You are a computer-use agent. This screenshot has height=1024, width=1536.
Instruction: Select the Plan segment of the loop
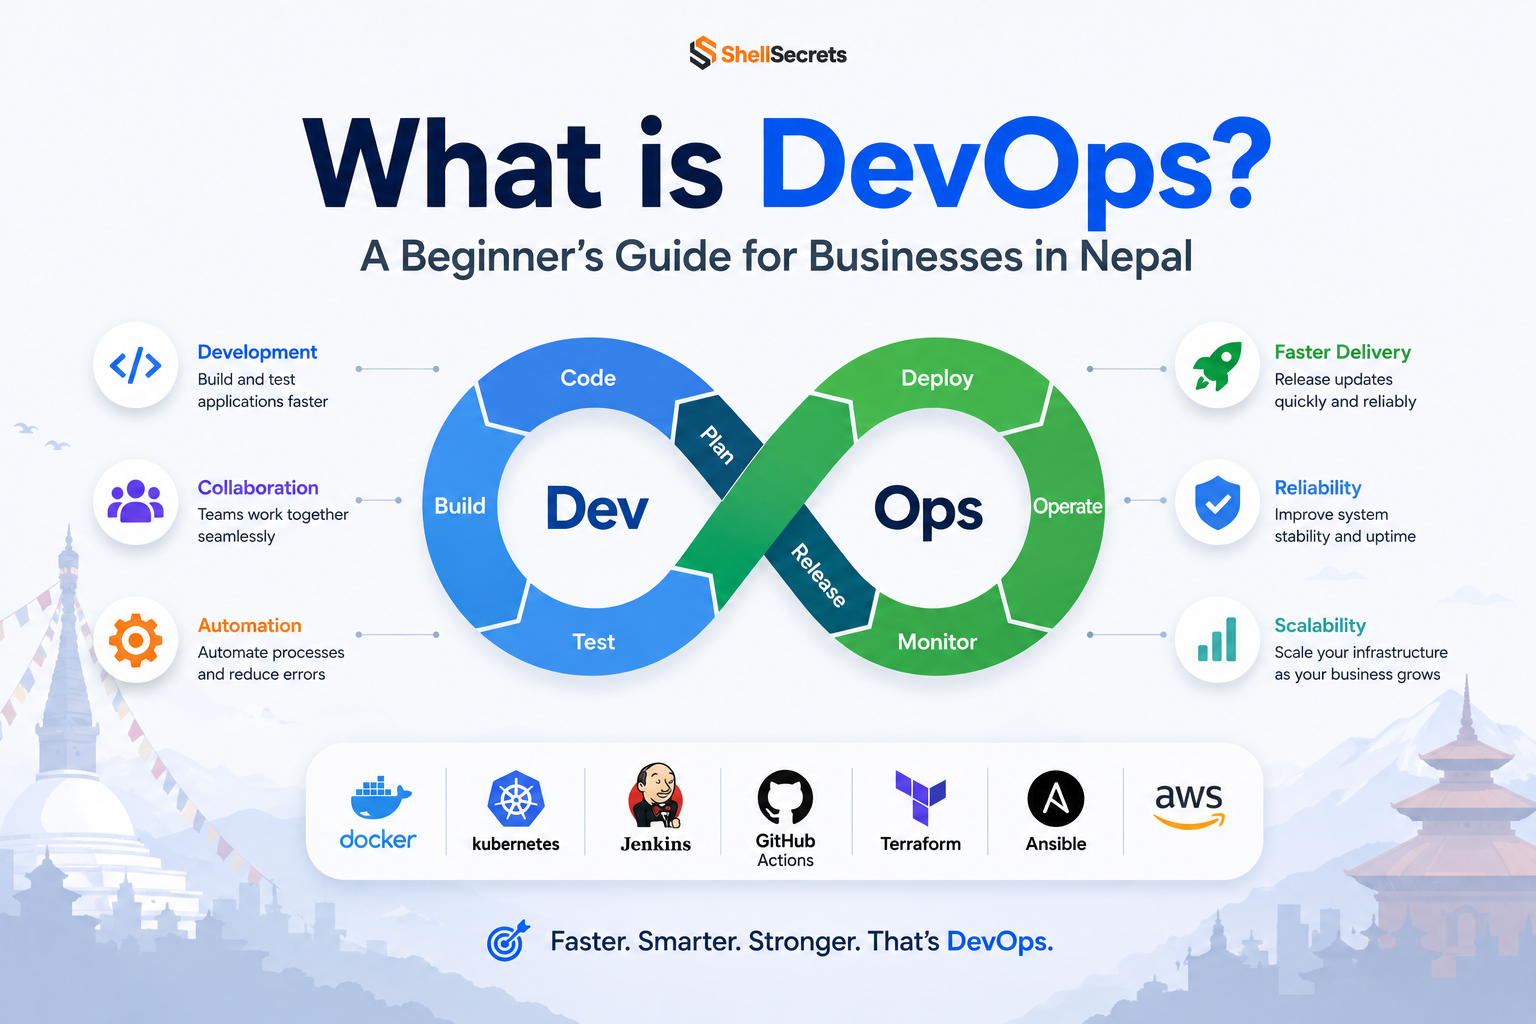click(716, 444)
